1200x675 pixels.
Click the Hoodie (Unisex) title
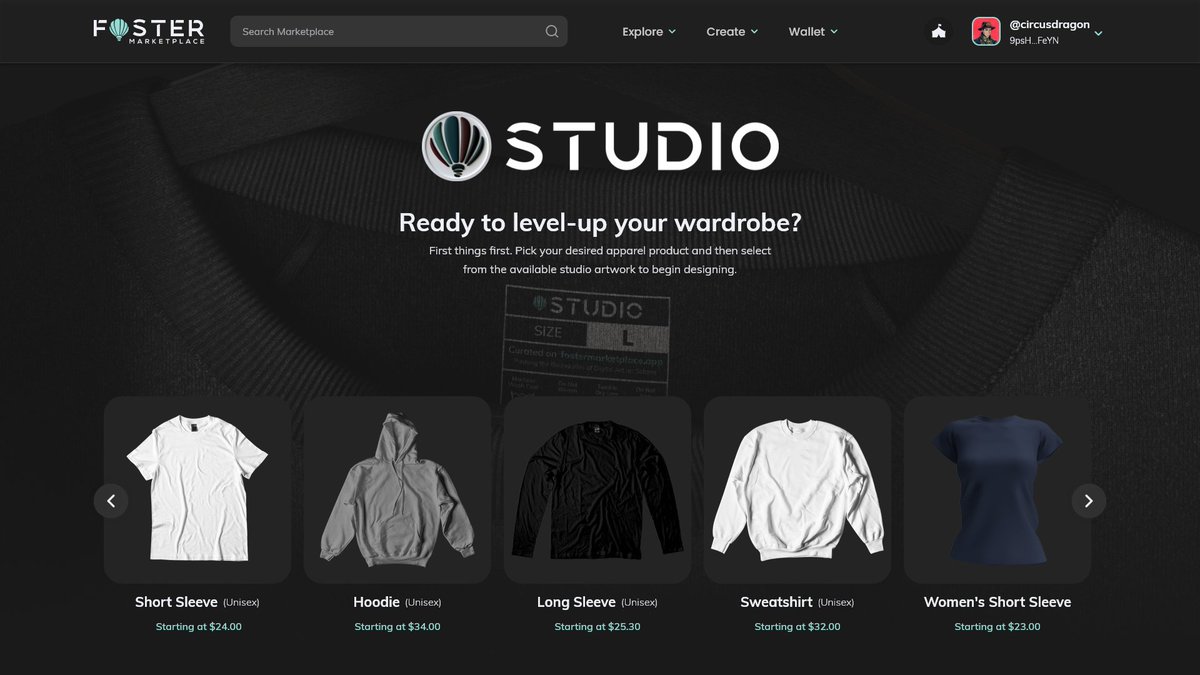click(397, 602)
